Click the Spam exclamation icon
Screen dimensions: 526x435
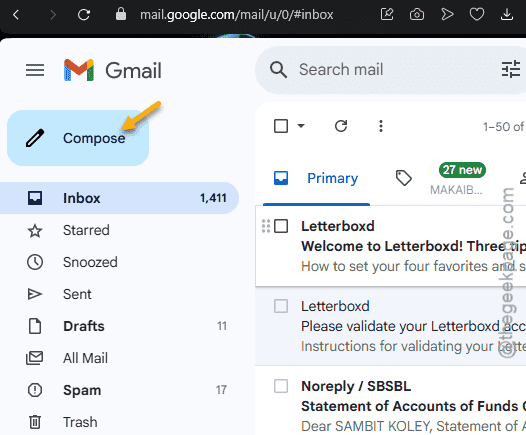coord(35,390)
